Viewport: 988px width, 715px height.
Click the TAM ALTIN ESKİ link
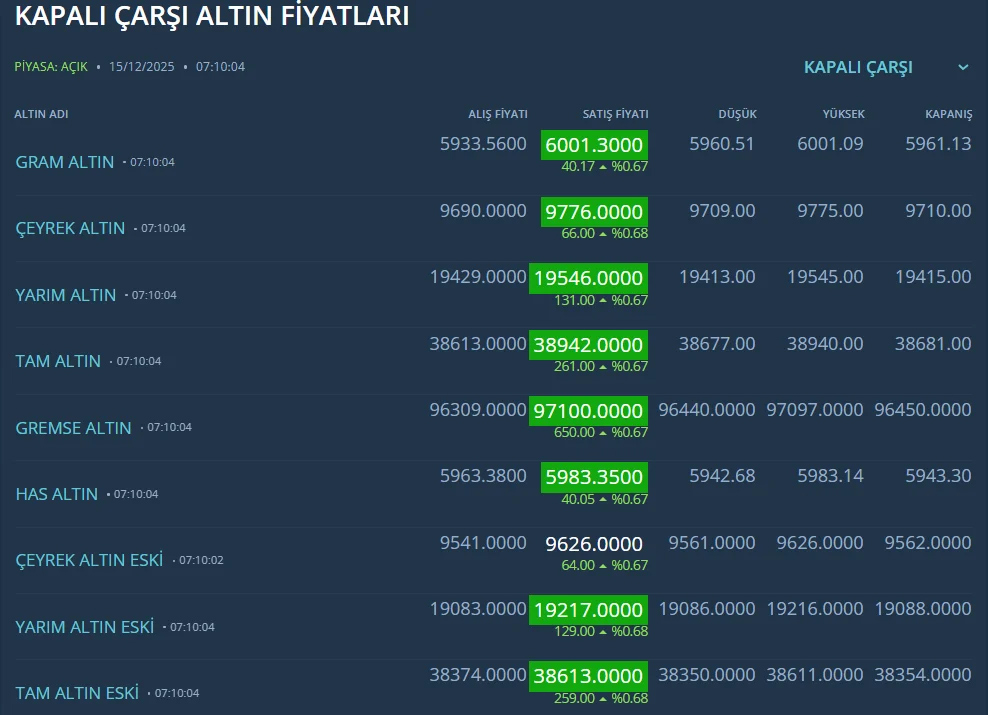pos(77,693)
